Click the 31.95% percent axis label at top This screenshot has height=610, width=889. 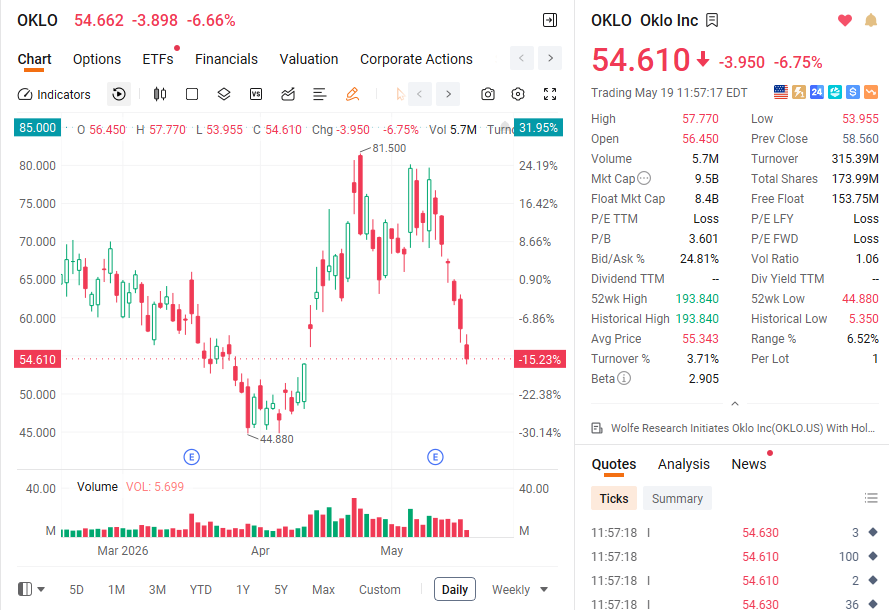pyautogui.click(x=539, y=128)
